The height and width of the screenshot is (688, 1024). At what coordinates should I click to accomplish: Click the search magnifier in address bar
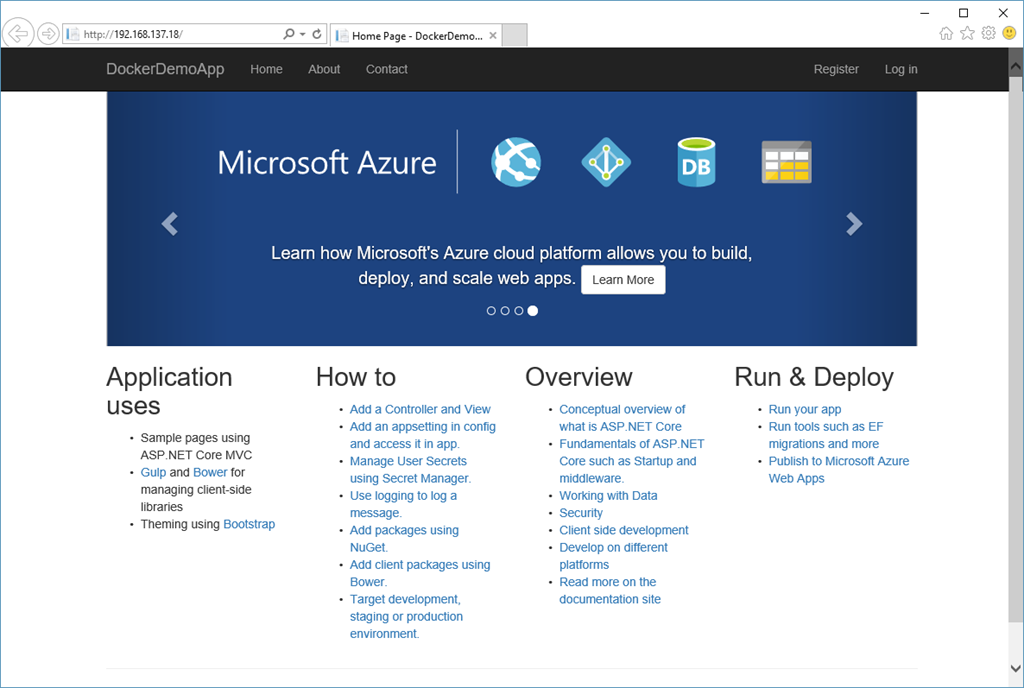click(x=289, y=34)
